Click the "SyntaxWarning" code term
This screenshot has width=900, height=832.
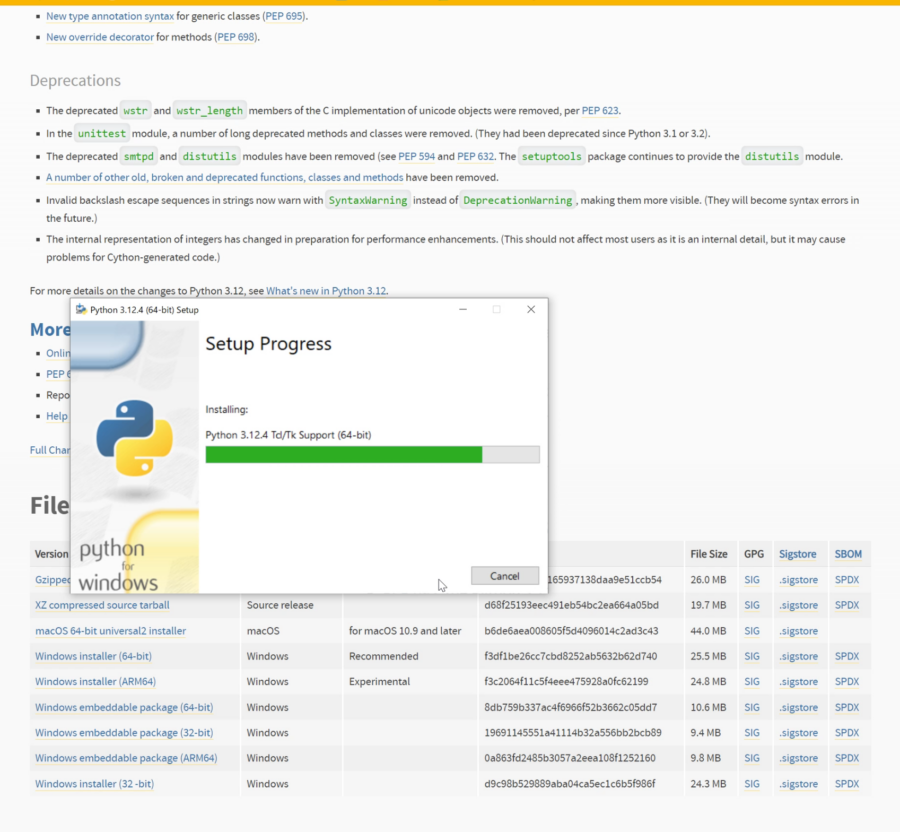pyautogui.click(x=368, y=200)
